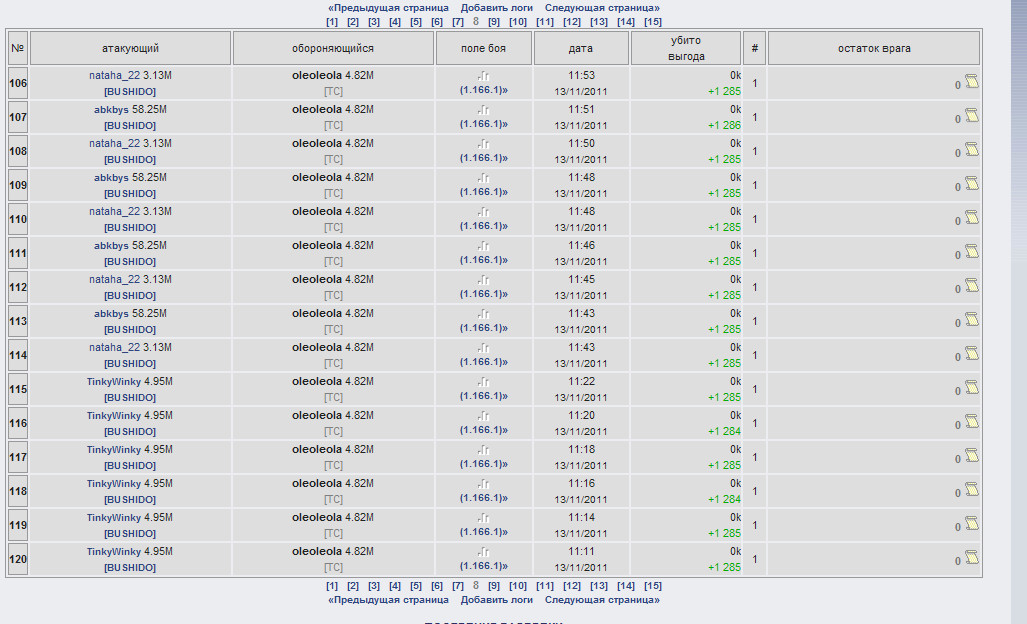Click the scroll icon in row 112
The width and height of the screenshot is (1027, 624).
pyautogui.click(x=971, y=286)
